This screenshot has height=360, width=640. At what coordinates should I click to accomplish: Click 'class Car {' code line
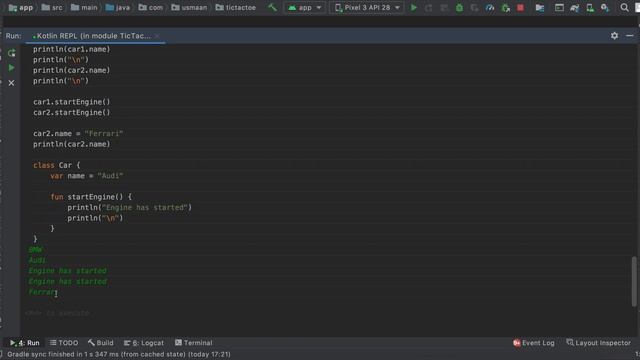[x=57, y=165]
